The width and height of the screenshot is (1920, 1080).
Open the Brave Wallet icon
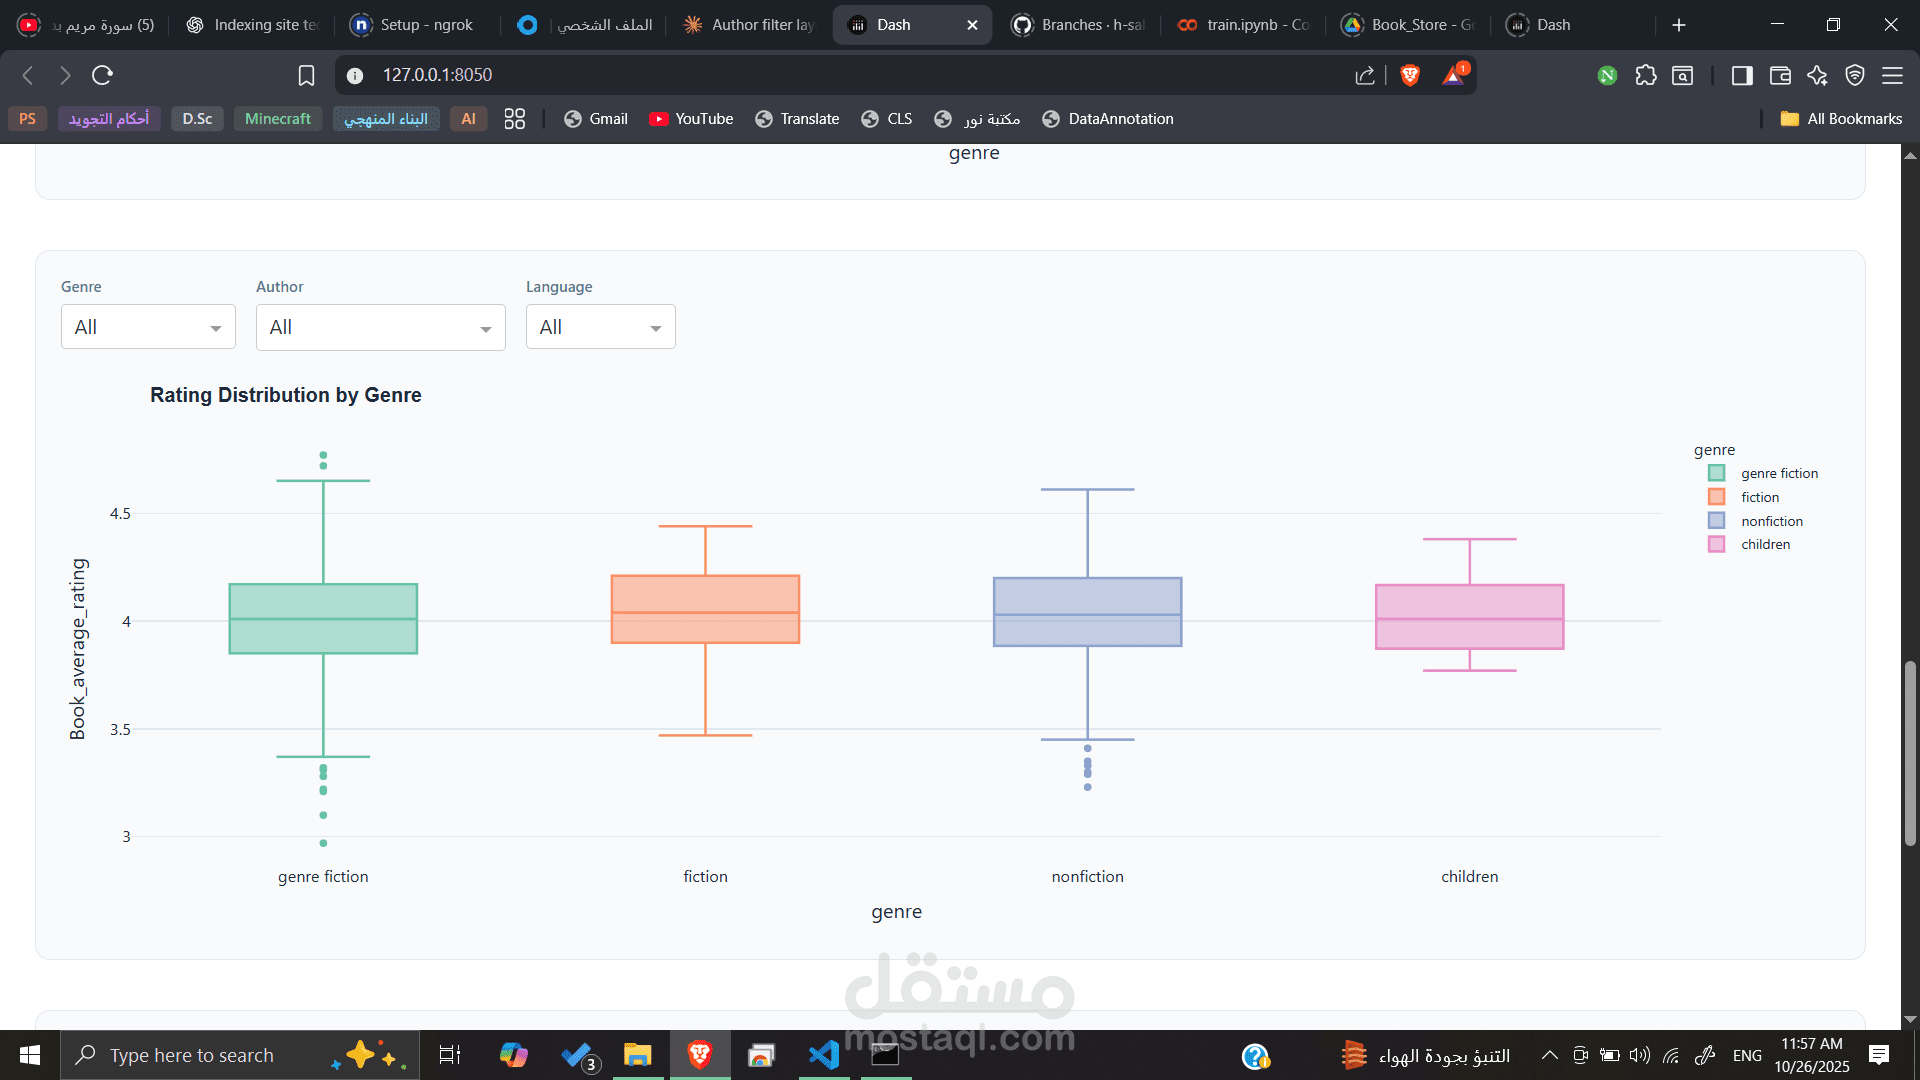1780,75
